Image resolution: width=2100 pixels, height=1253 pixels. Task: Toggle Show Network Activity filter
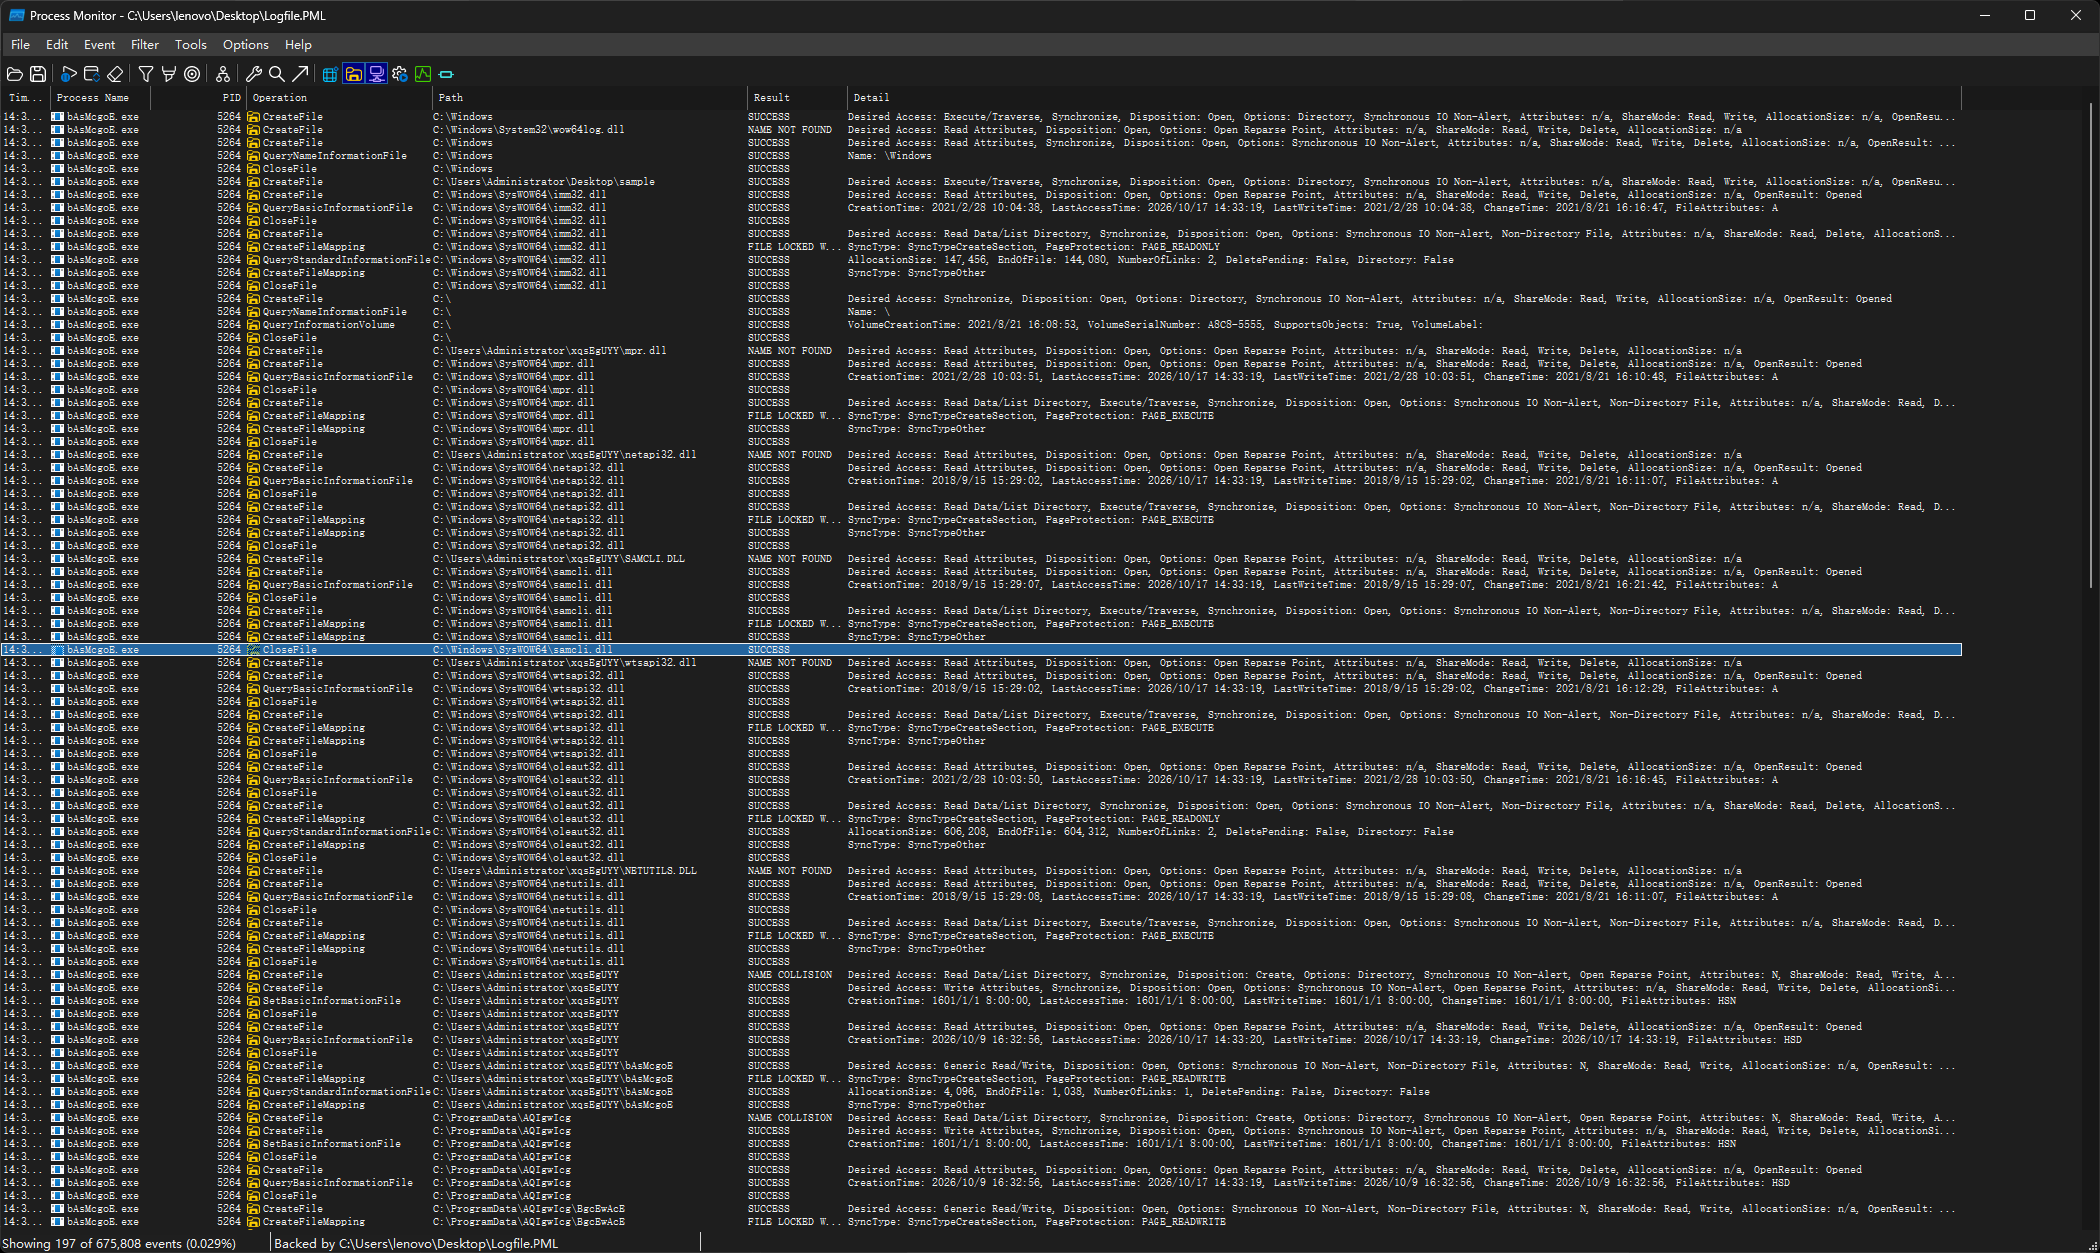377,74
